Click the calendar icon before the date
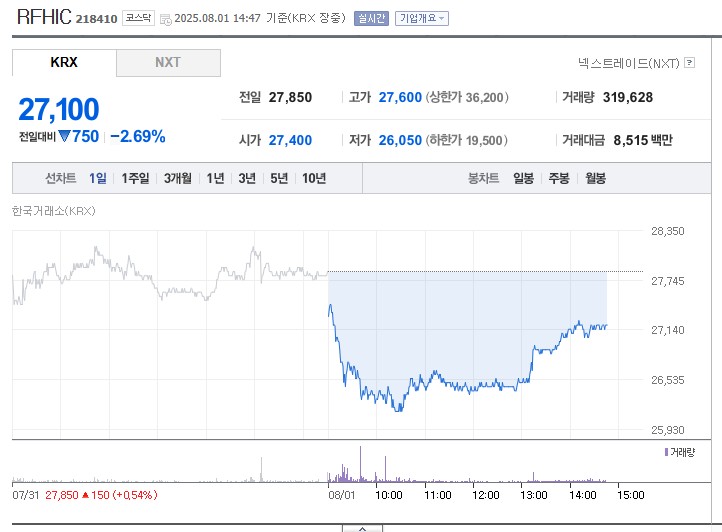Viewport: 722px width, 532px height. (165, 19)
